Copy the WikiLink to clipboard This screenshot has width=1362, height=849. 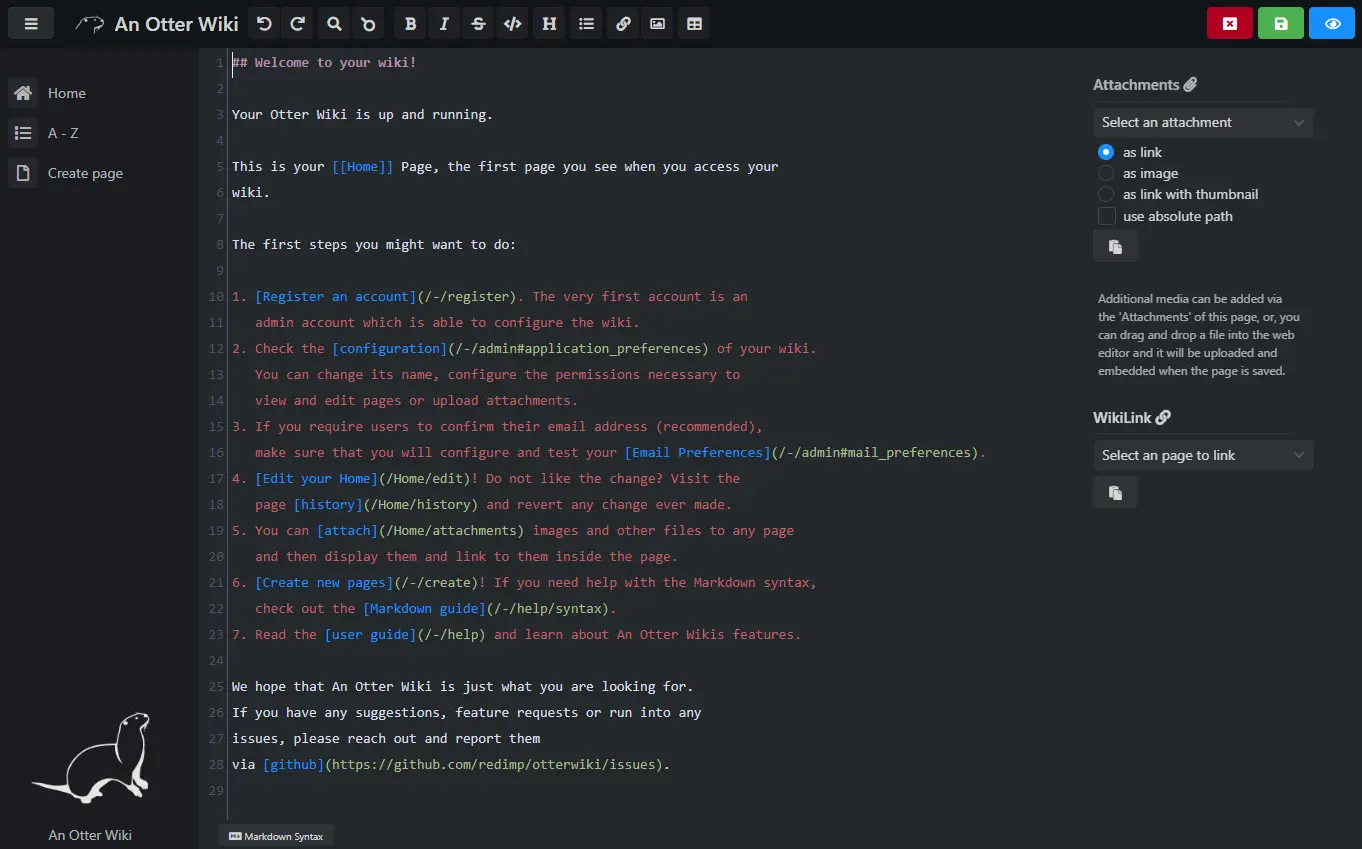(1115, 492)
